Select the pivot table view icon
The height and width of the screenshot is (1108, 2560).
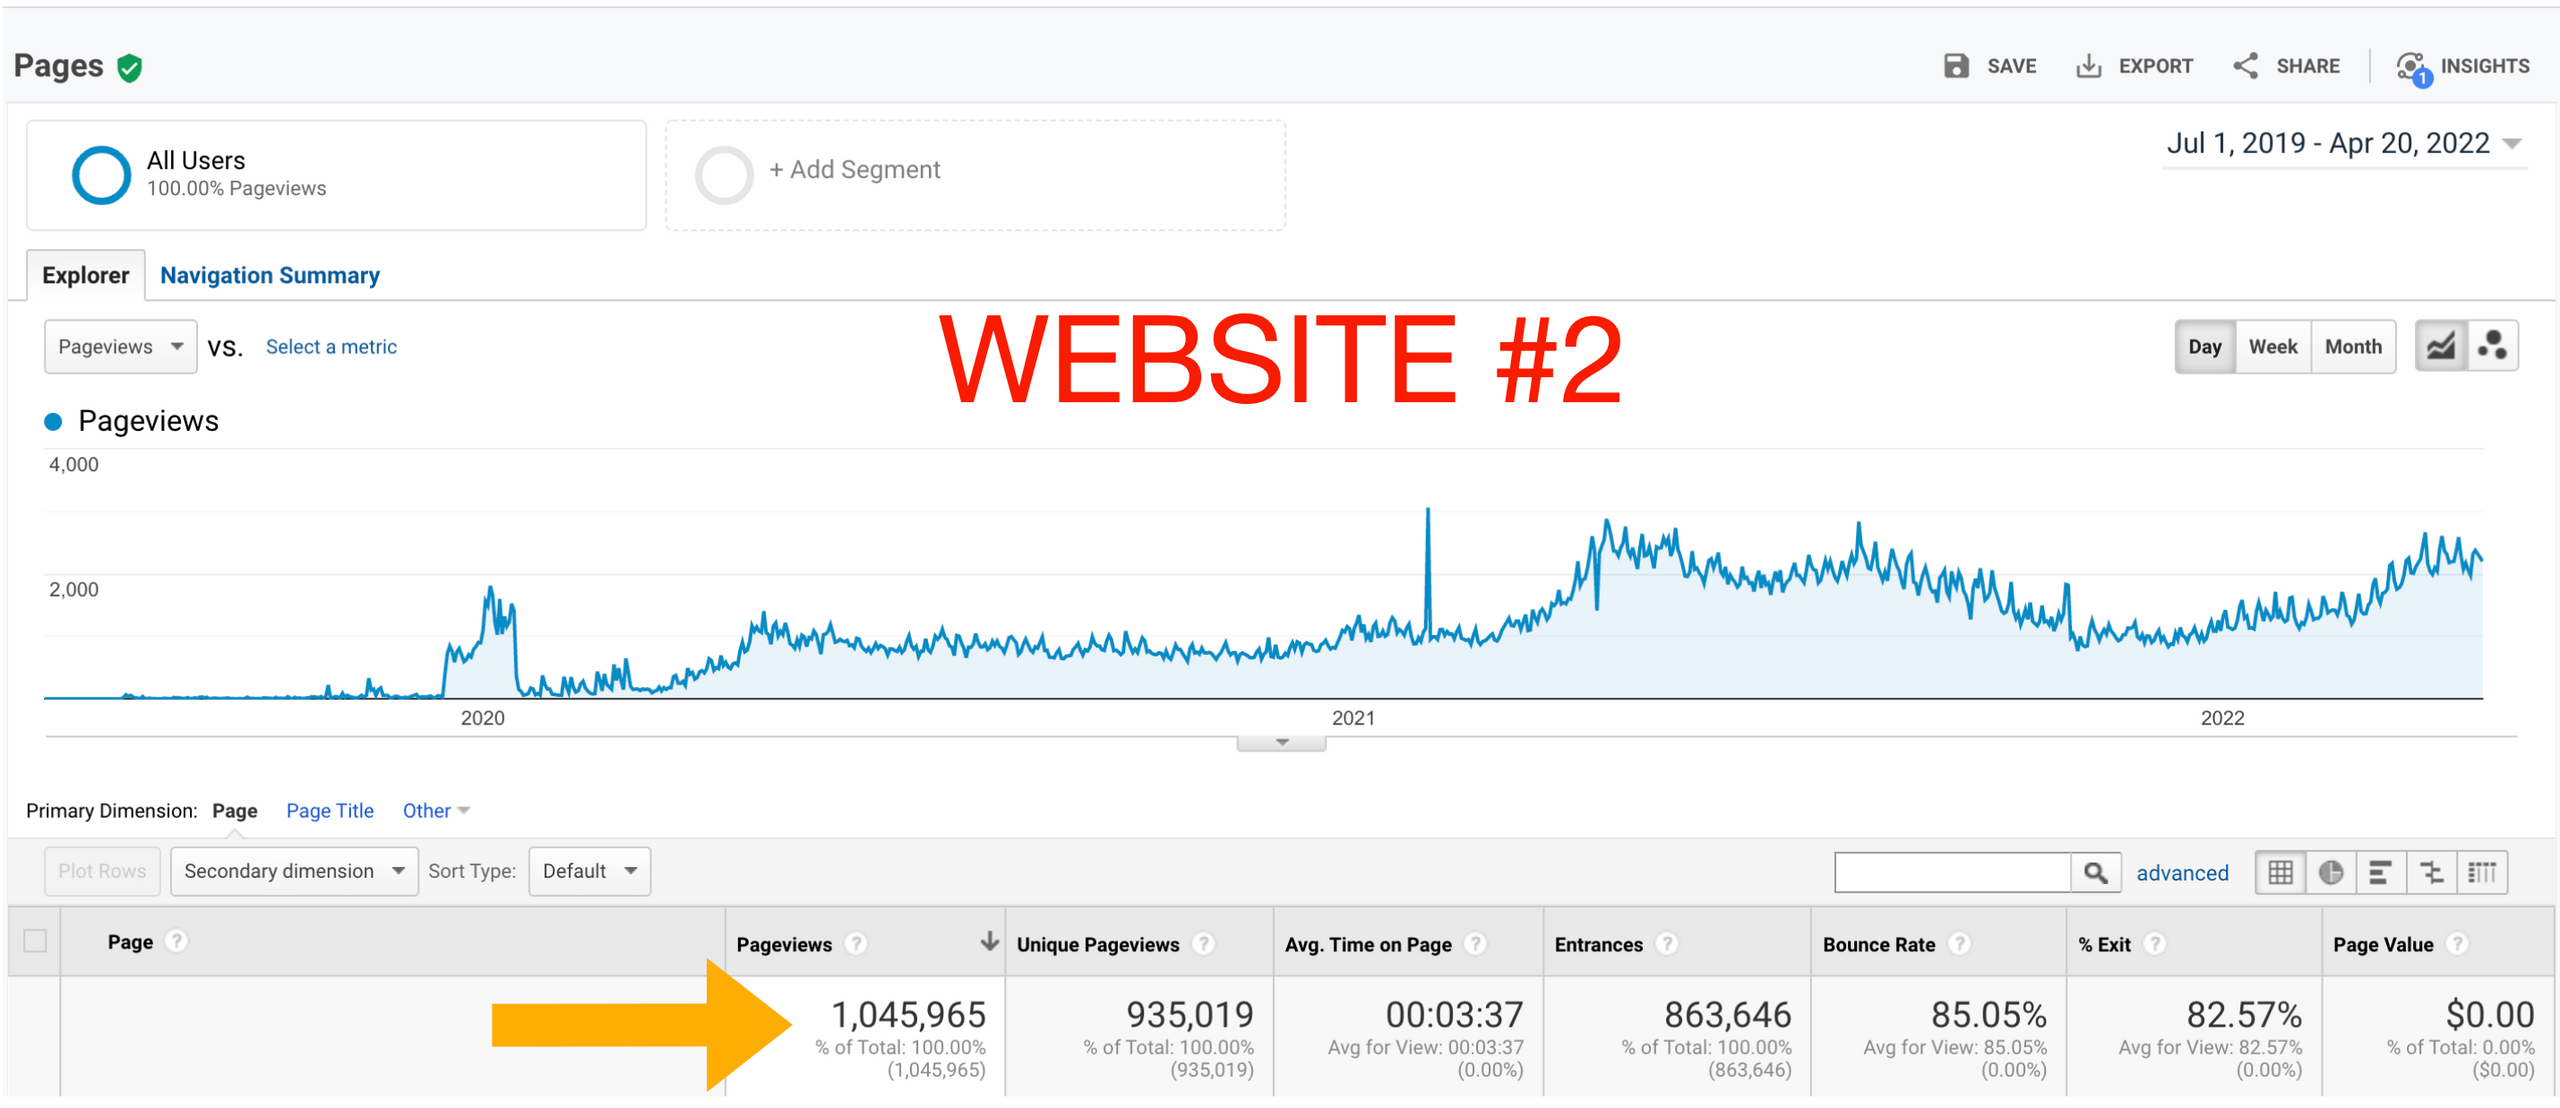[x=2482, y=872]
